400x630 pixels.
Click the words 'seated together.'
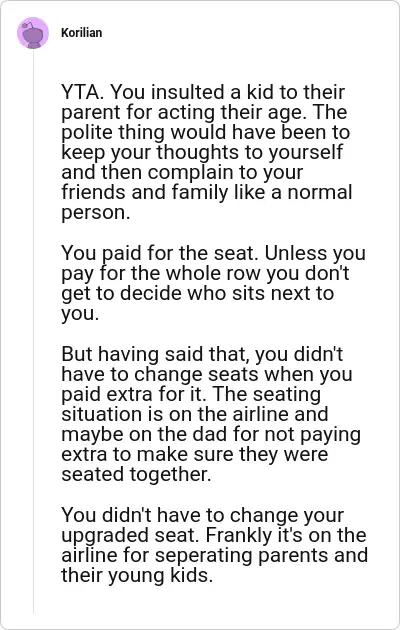click(x=136, y=475)
